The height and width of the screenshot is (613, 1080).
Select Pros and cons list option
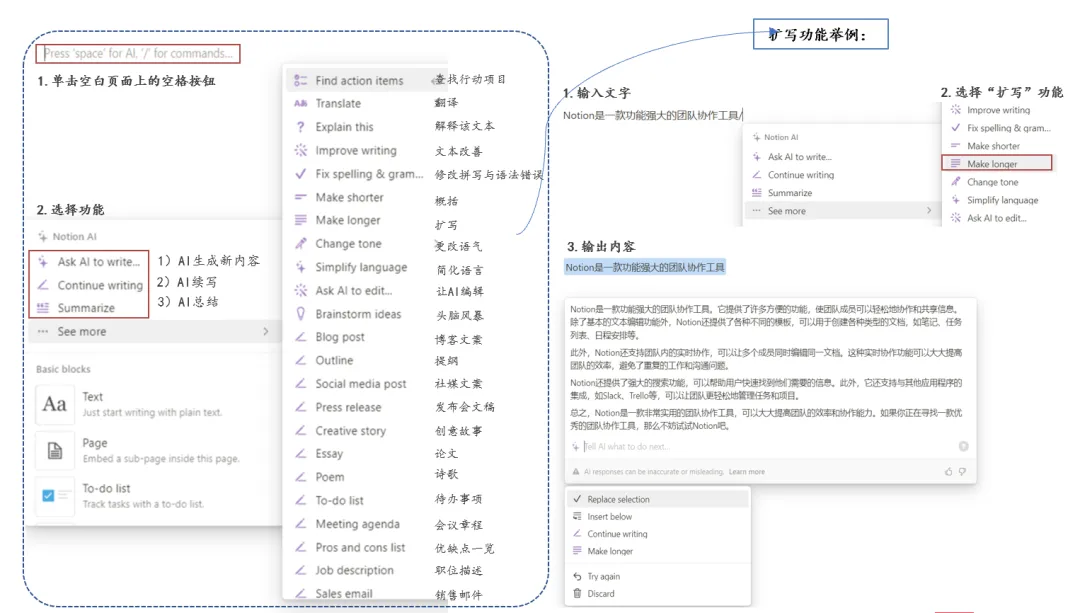coord(360,547)
